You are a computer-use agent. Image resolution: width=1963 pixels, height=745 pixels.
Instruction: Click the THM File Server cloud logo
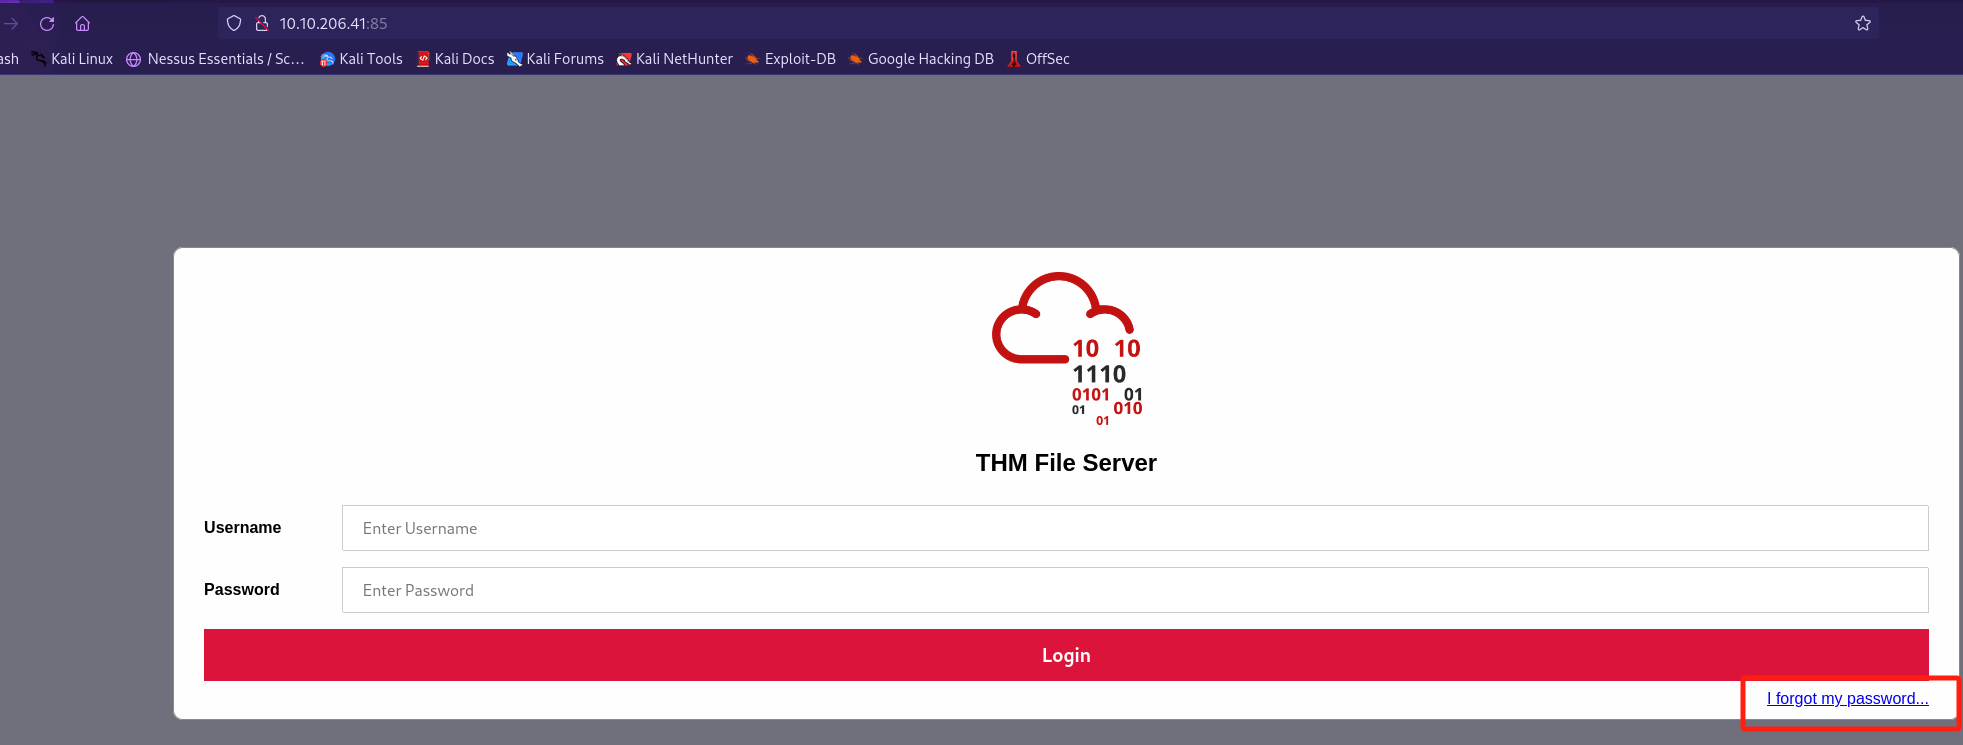pyautogui.click(x=1066, y=348)
